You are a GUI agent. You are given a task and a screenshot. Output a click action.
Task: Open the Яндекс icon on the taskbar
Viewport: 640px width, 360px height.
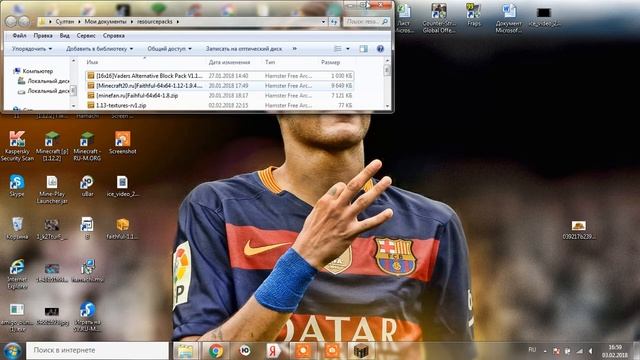[x=273, y=351]
